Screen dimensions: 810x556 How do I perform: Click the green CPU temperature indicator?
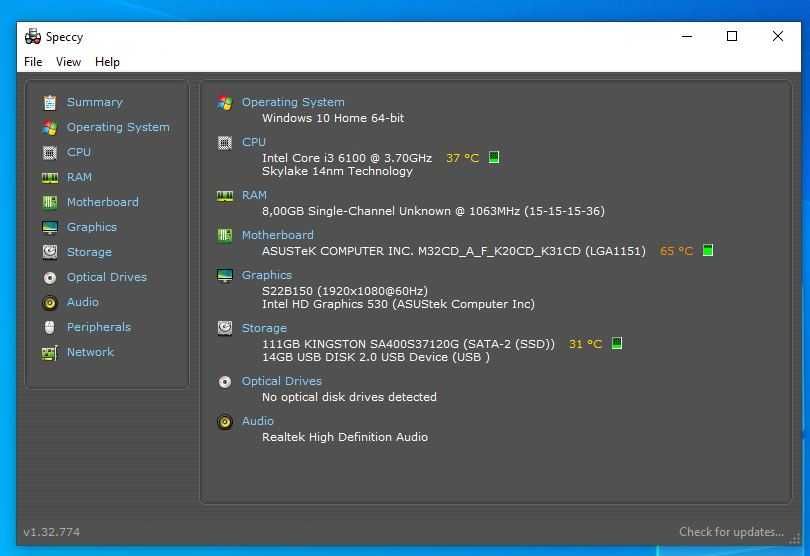(x=494, y=157)
